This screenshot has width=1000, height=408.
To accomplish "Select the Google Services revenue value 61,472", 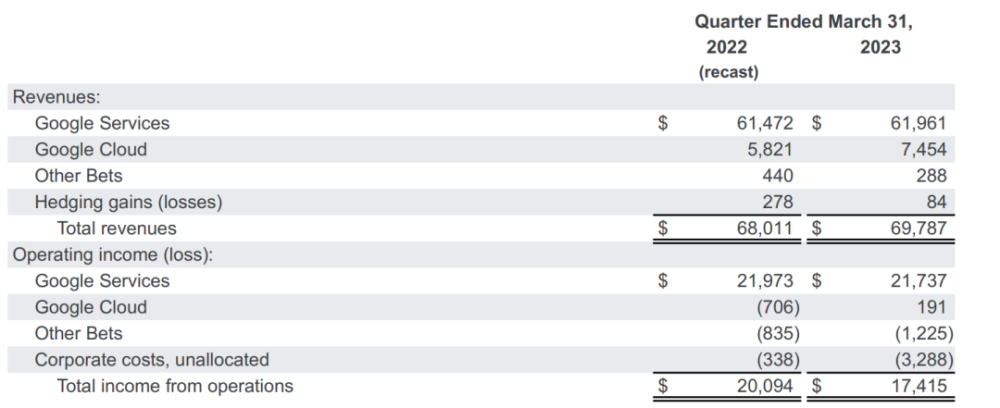I will click(x=765, y=123).
